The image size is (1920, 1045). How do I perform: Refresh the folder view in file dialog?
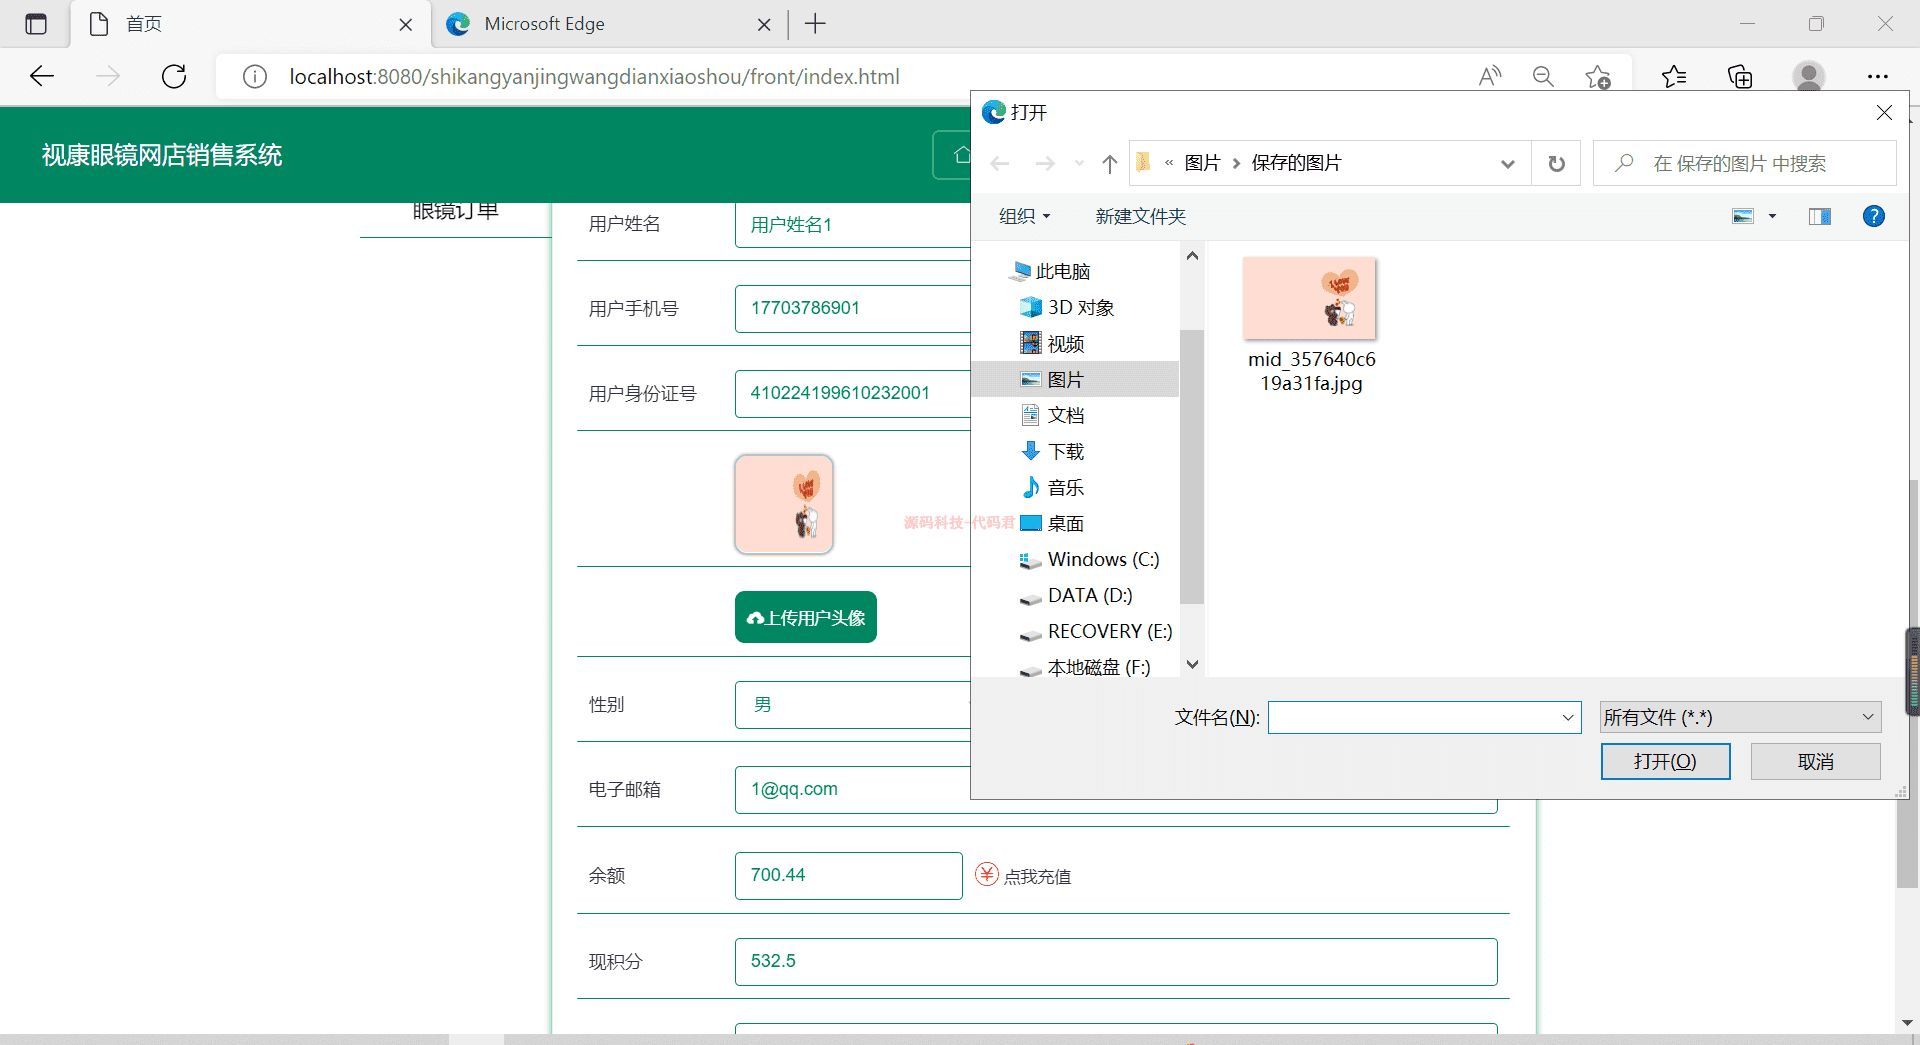(x=1556, y=164)
